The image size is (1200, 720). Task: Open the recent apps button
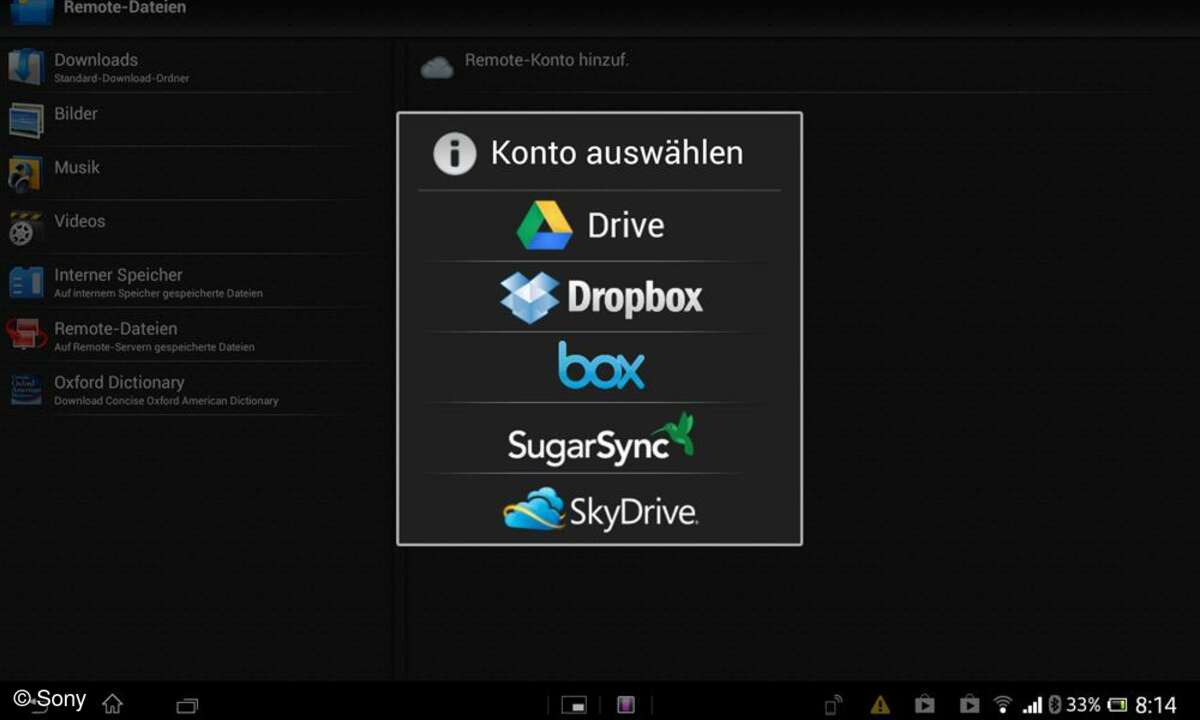[x=187, y=705]
